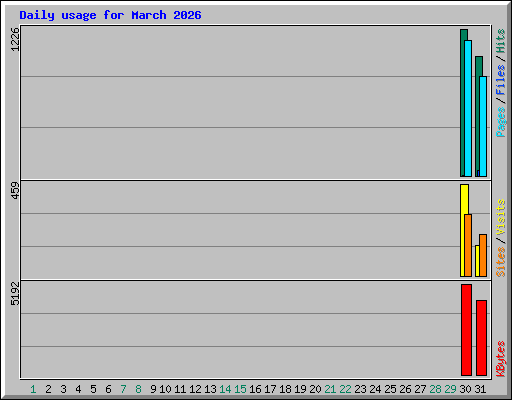Click the yellow Visits bar for day 31
512x400 pixels.
[x=477, y=261]
